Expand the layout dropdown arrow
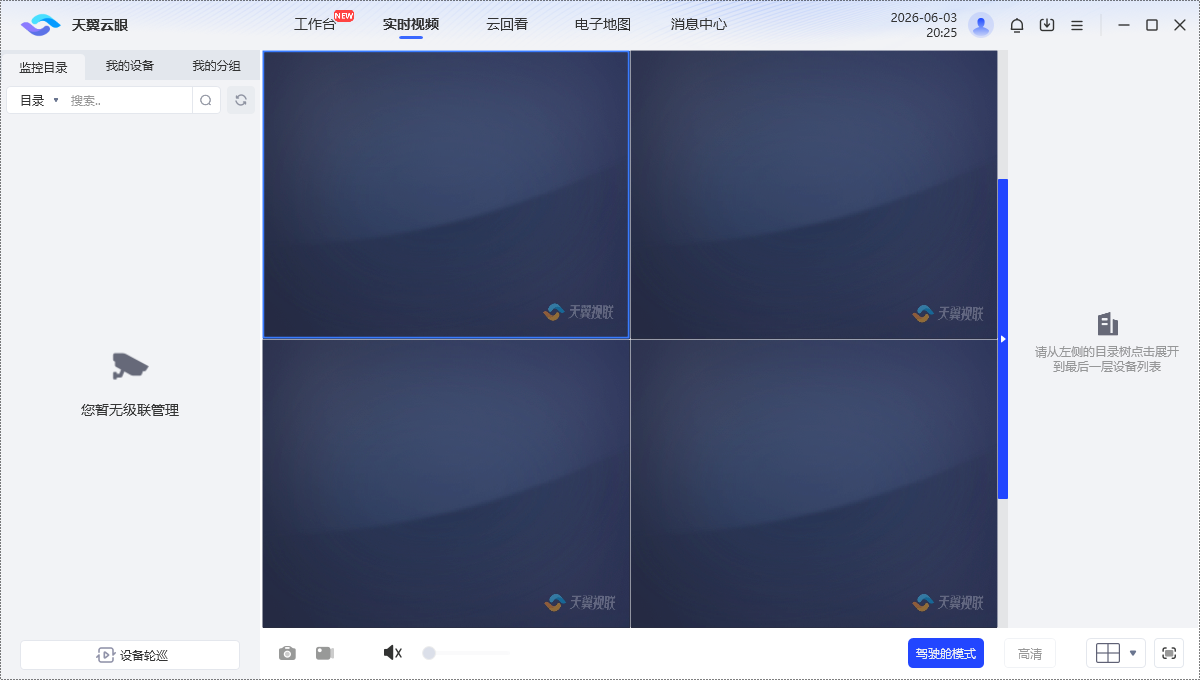The height and width of the screenshot is (680, 1200). [1133, 653]
